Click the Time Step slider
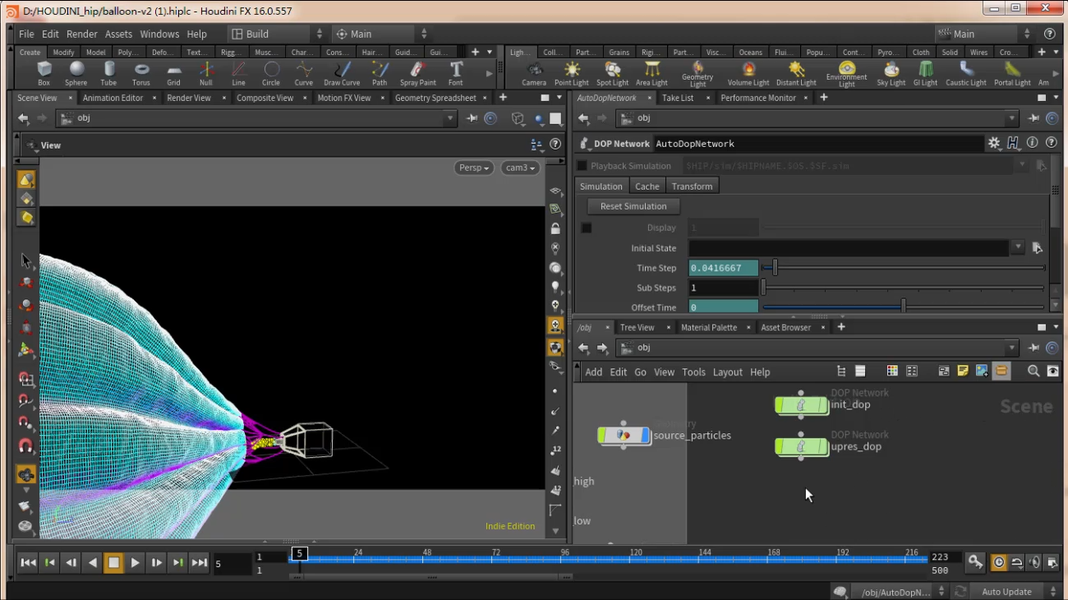Screen dimensions: 1068x600 (x=774, y=268)
